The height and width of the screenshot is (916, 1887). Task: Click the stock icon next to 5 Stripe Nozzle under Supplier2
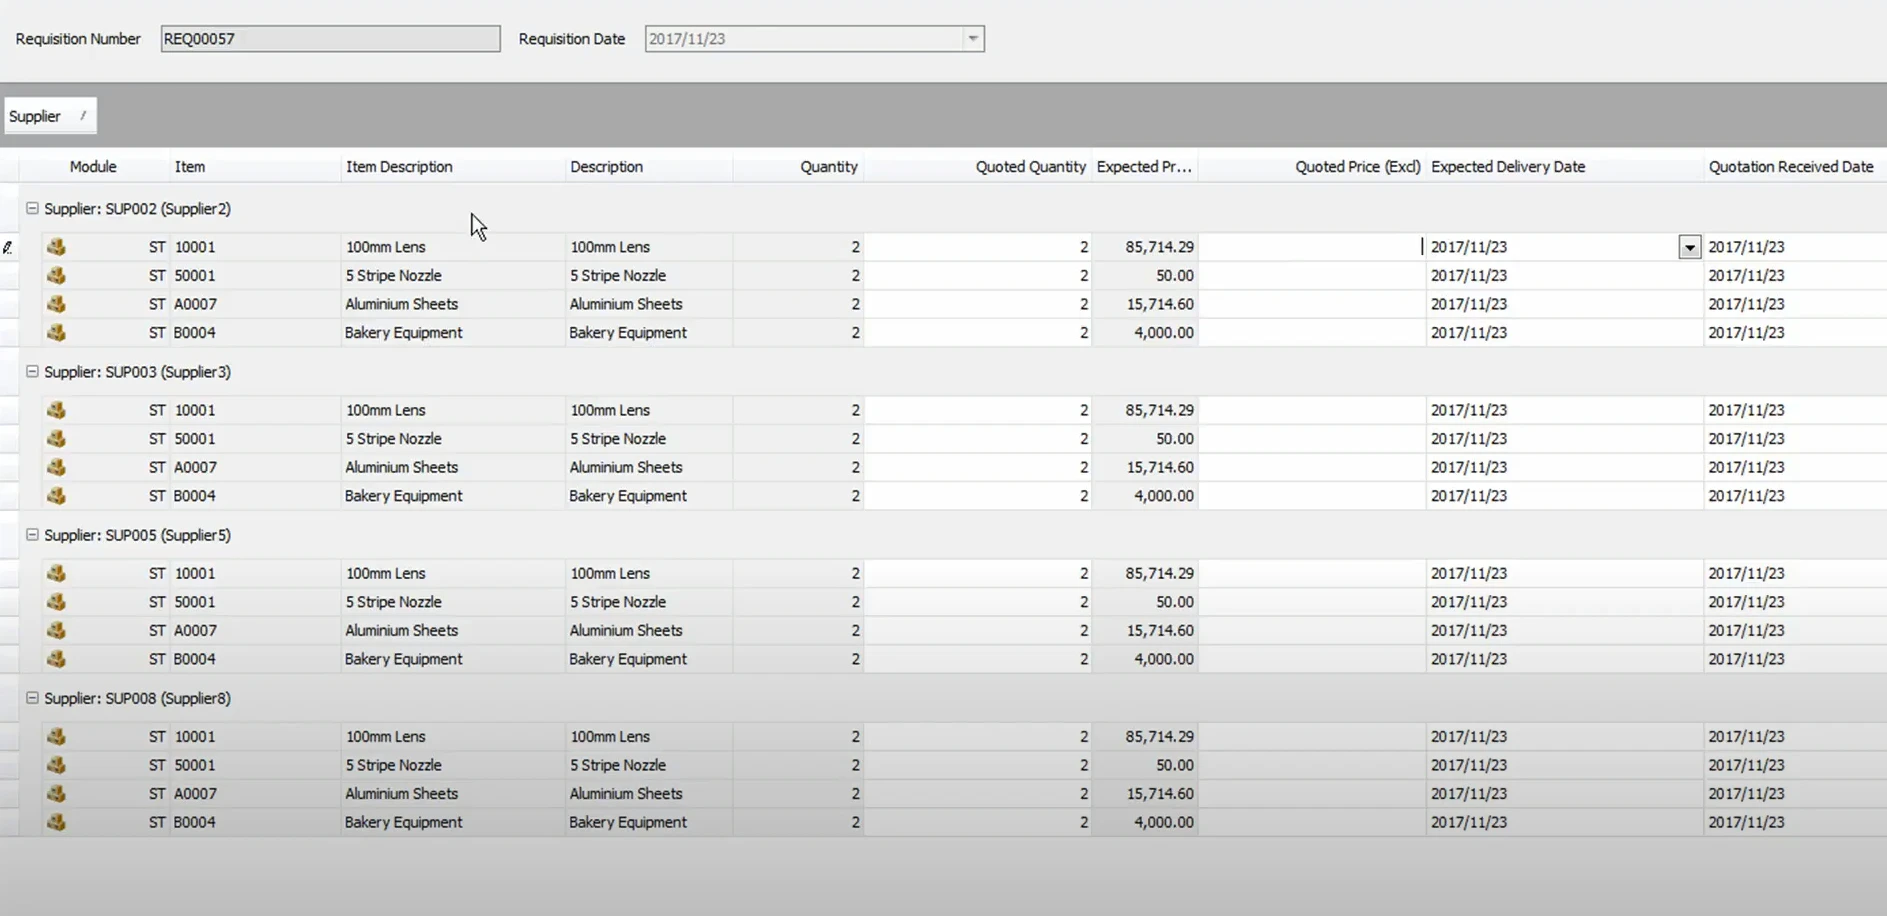pos(56,275)
